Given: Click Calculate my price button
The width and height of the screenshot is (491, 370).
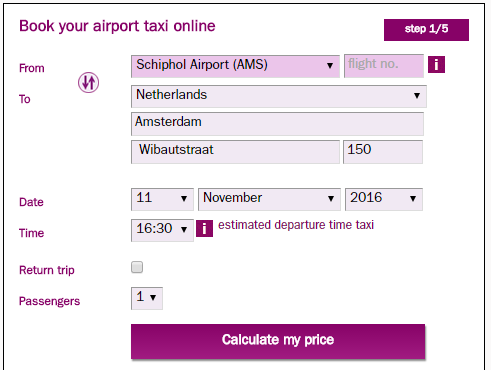Looking at the screenshot, I should tap(278, 341).
